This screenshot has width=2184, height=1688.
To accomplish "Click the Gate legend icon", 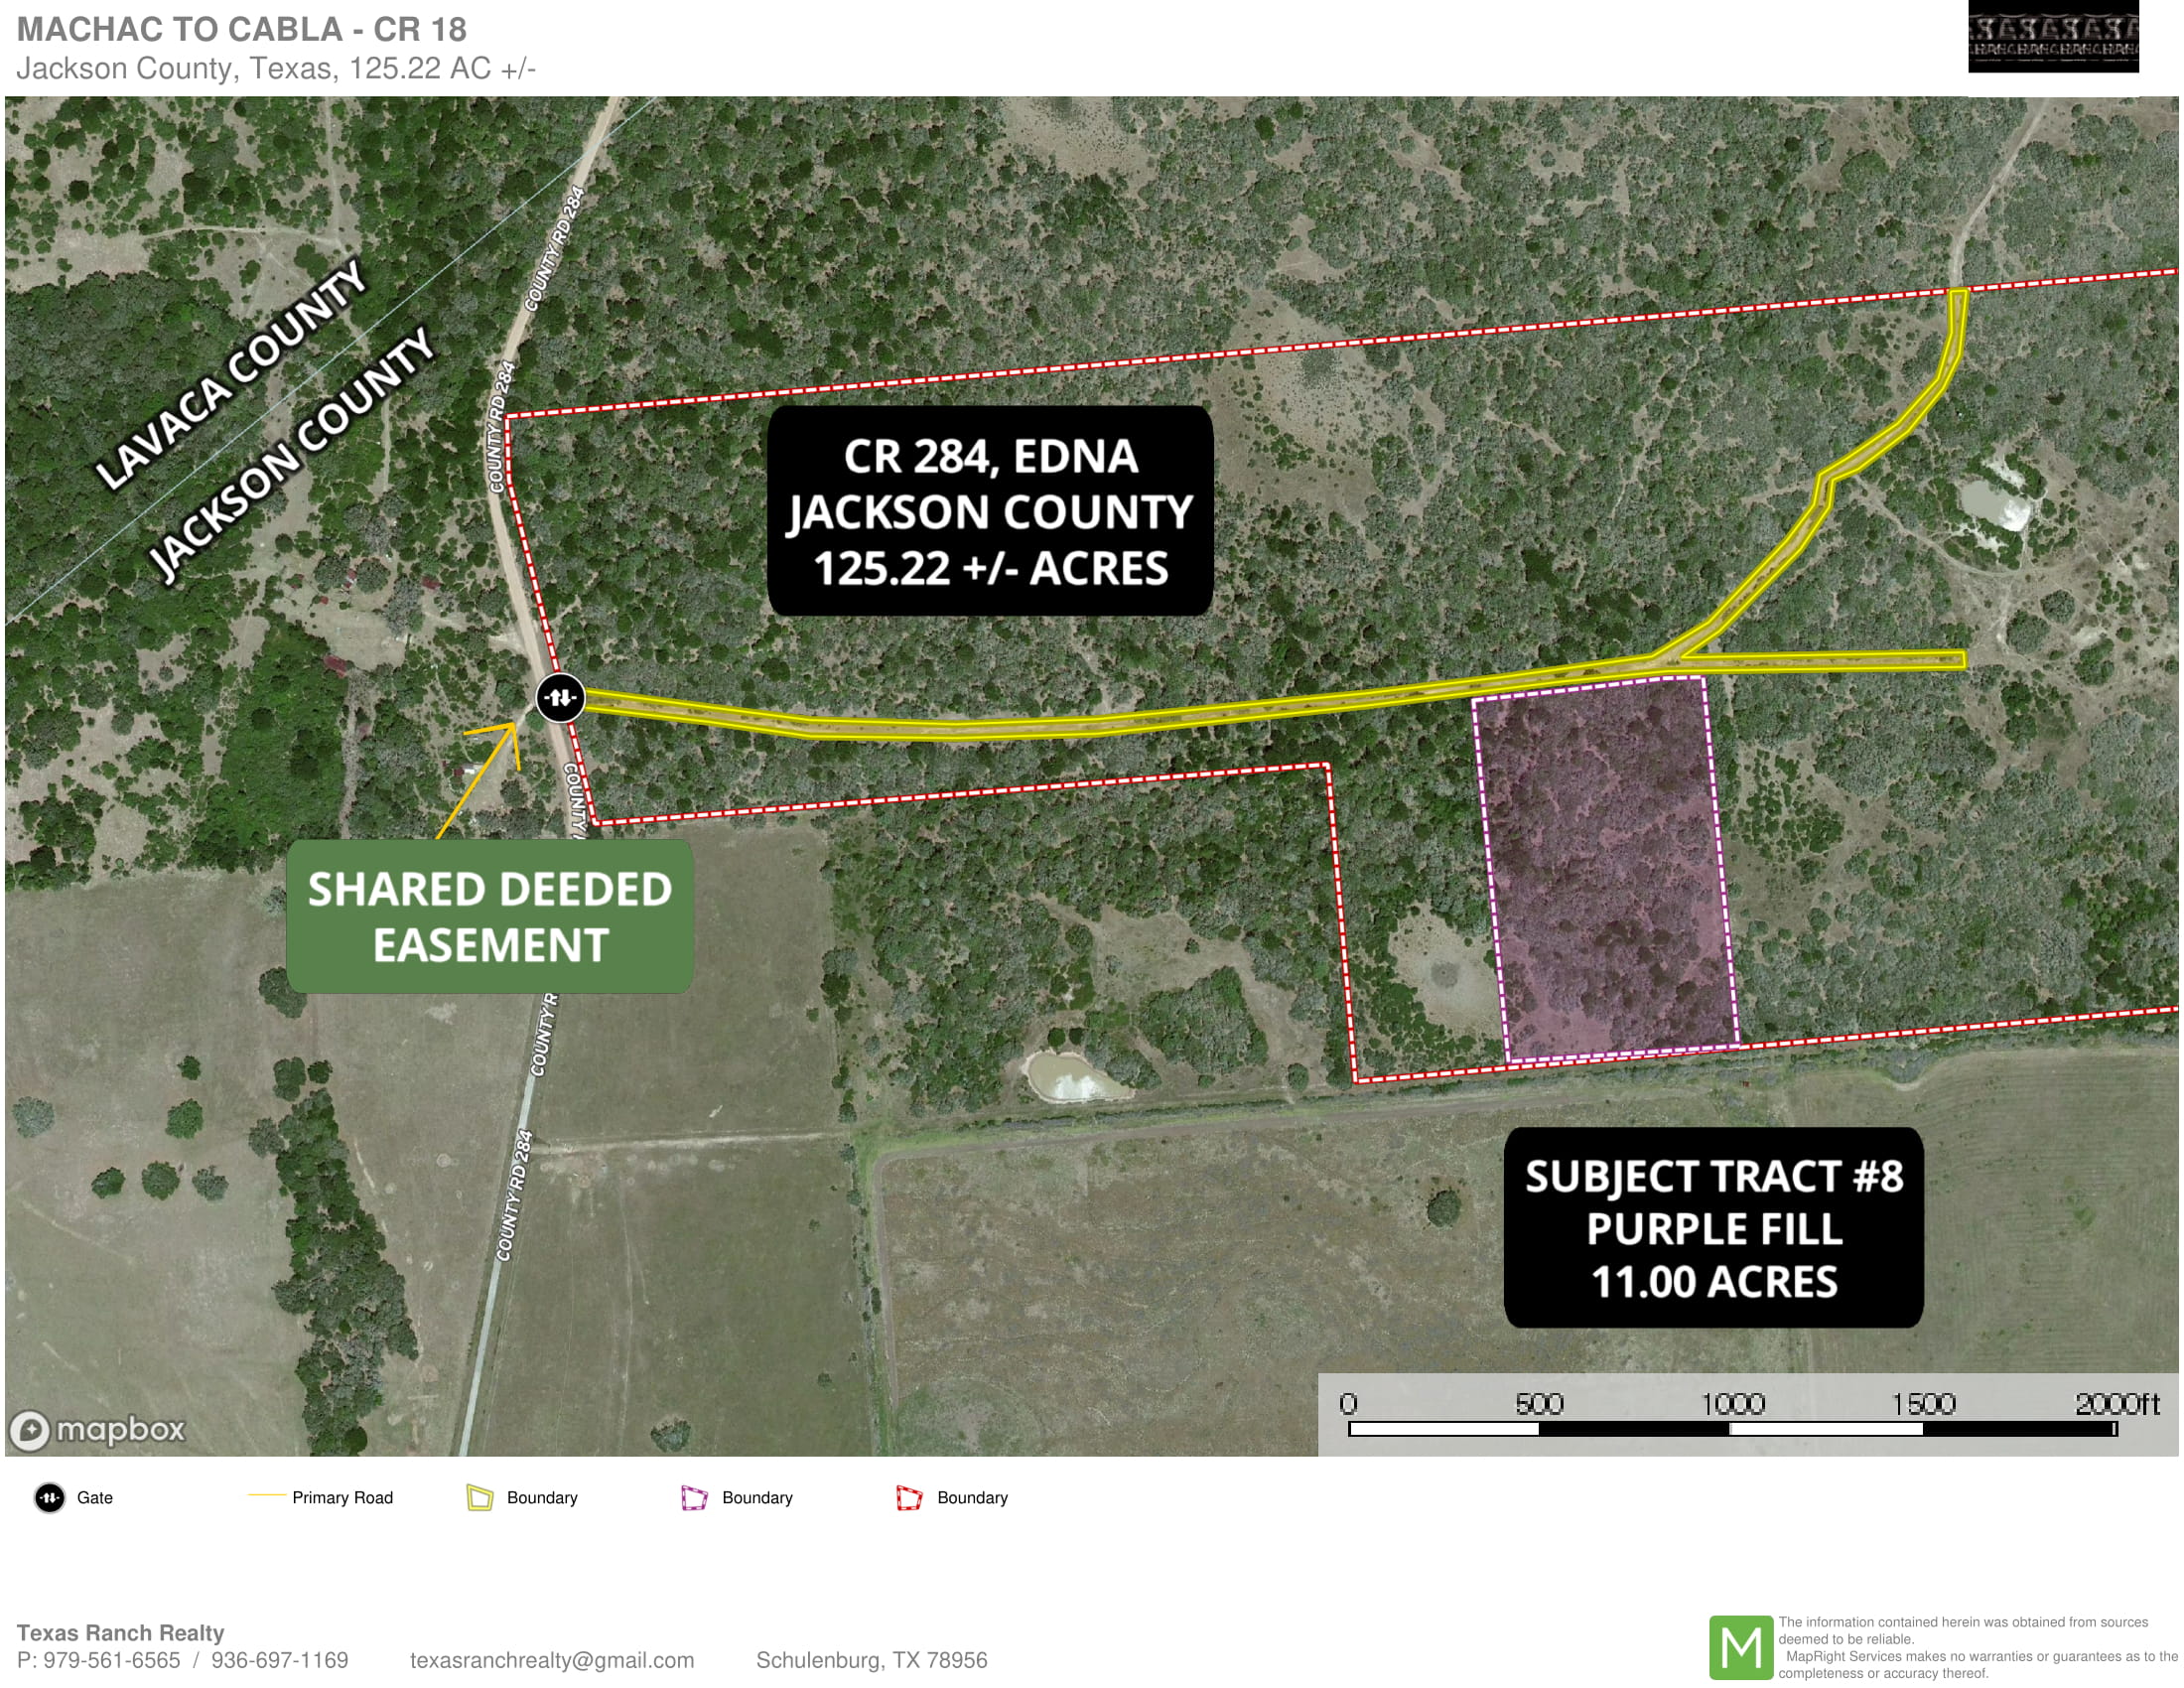I will point(49,1497).
